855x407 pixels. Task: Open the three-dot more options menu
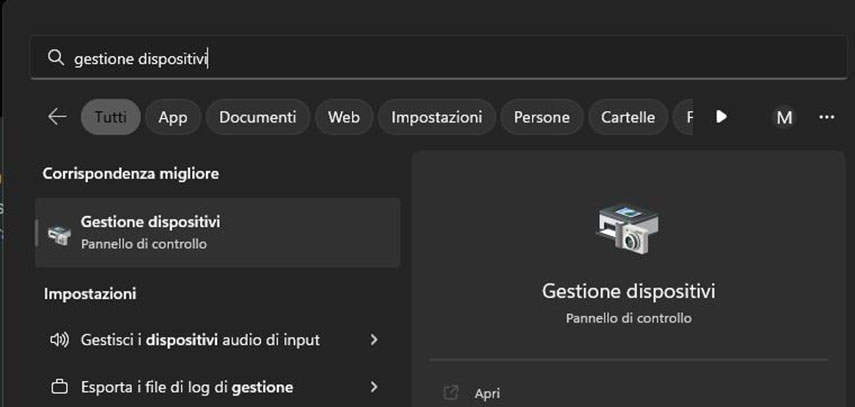[826, 117]
